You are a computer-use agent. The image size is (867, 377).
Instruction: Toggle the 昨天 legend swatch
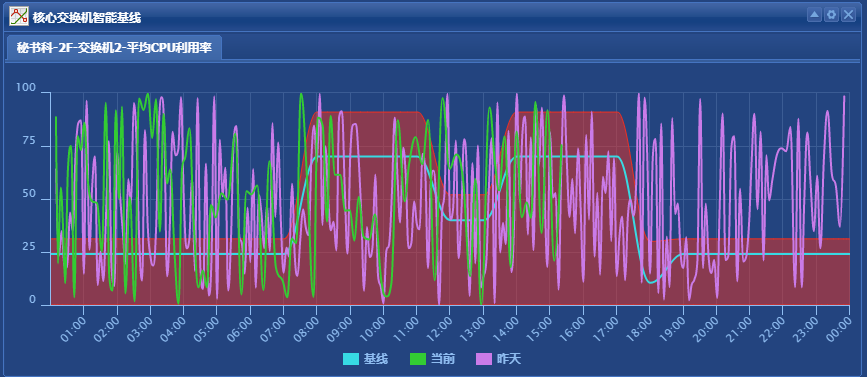484,359
